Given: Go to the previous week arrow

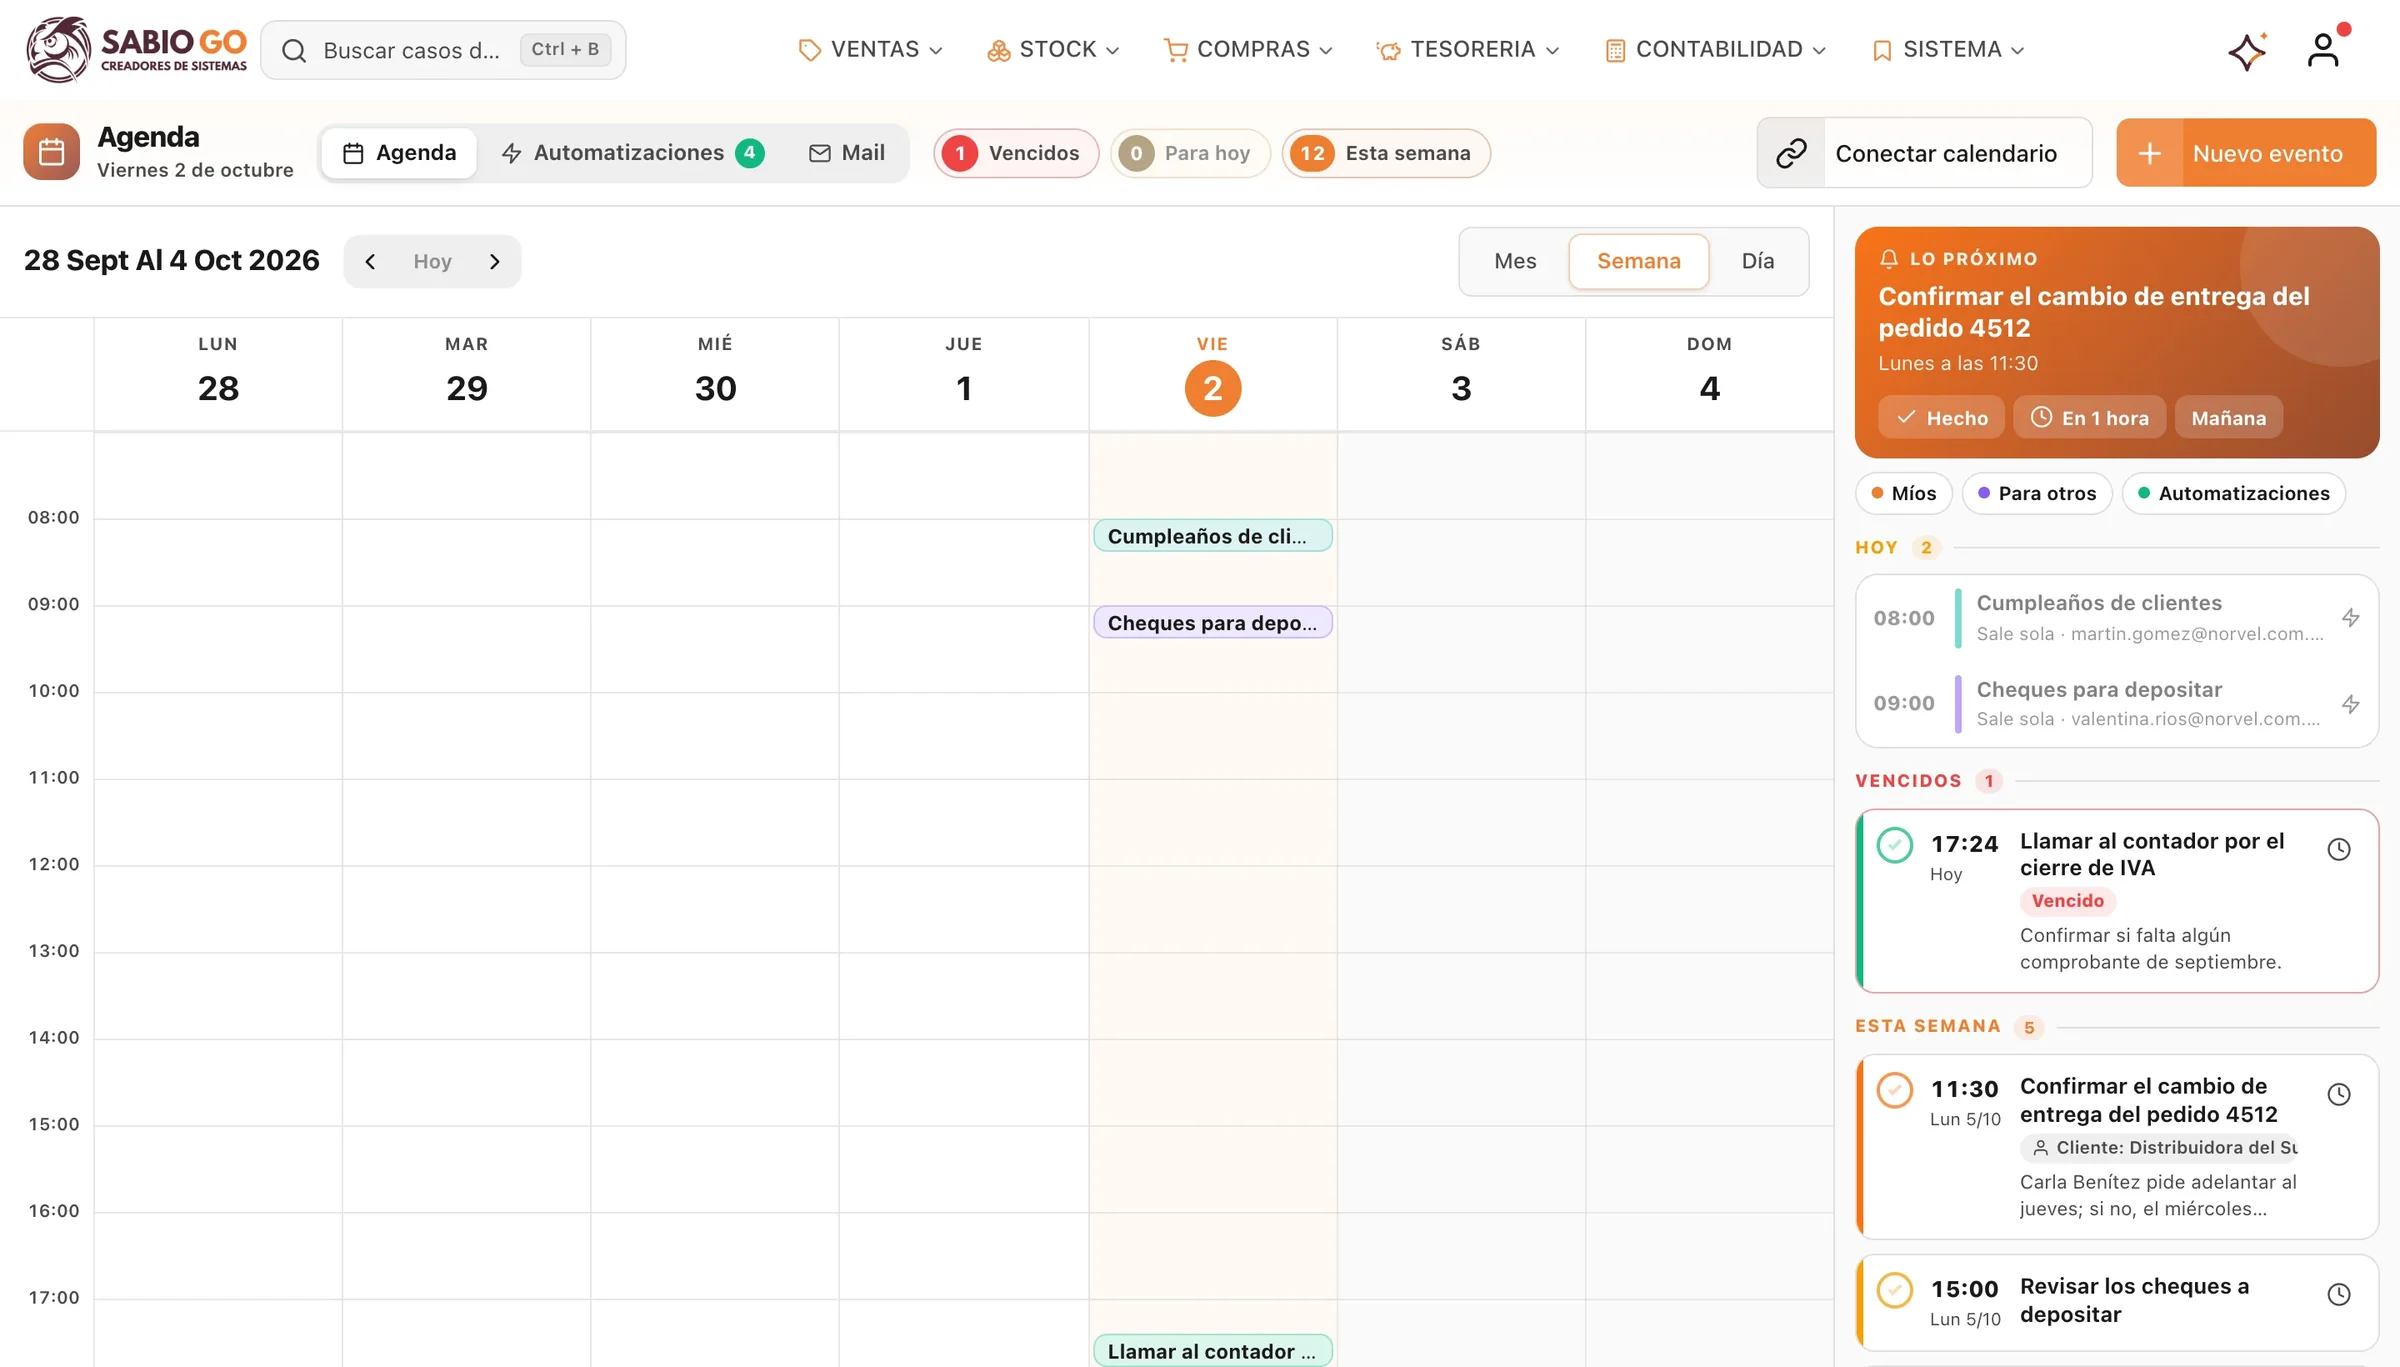Looking at the screenshot, I should tap(370, 261).
